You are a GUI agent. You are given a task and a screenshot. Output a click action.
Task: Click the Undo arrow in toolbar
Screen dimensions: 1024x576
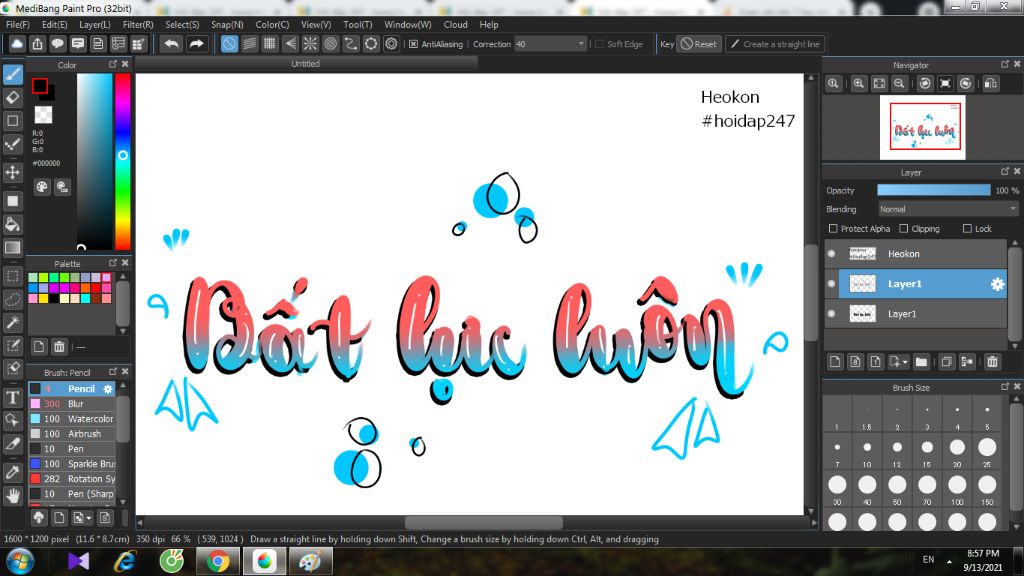[x=172, y=44]
